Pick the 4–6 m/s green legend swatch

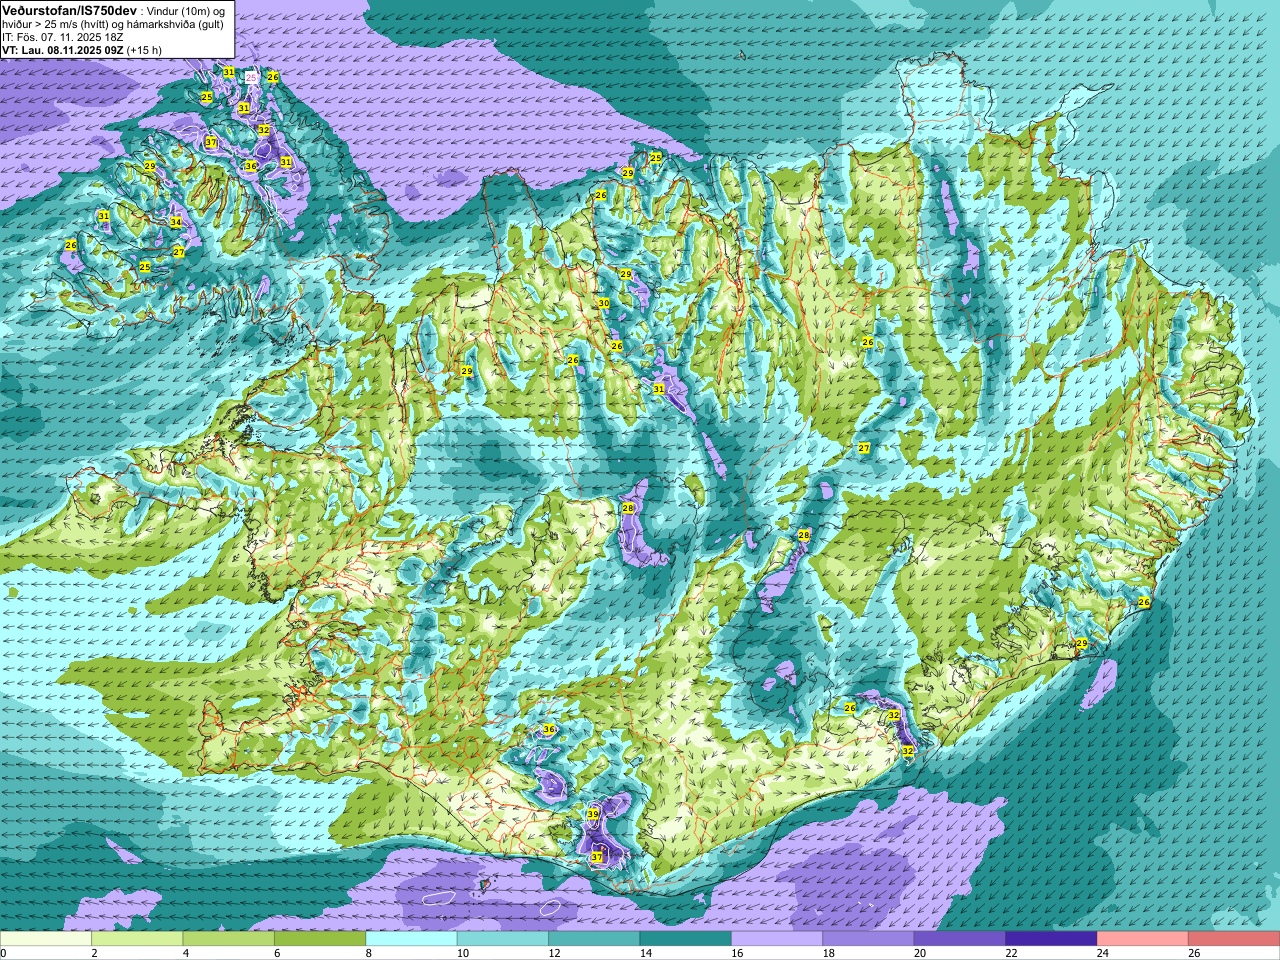click(229, 939)
